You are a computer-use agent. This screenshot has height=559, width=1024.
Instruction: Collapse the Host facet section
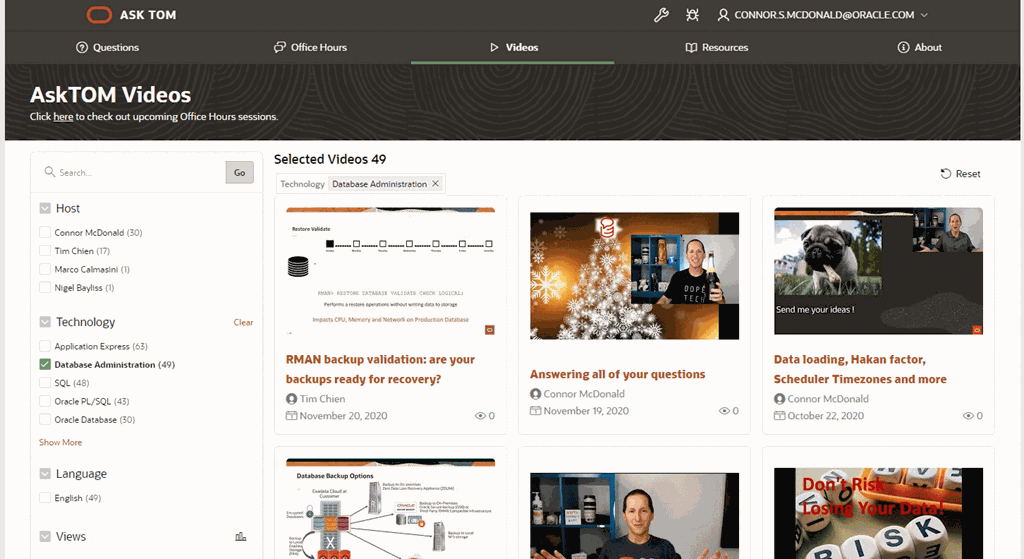45,208
